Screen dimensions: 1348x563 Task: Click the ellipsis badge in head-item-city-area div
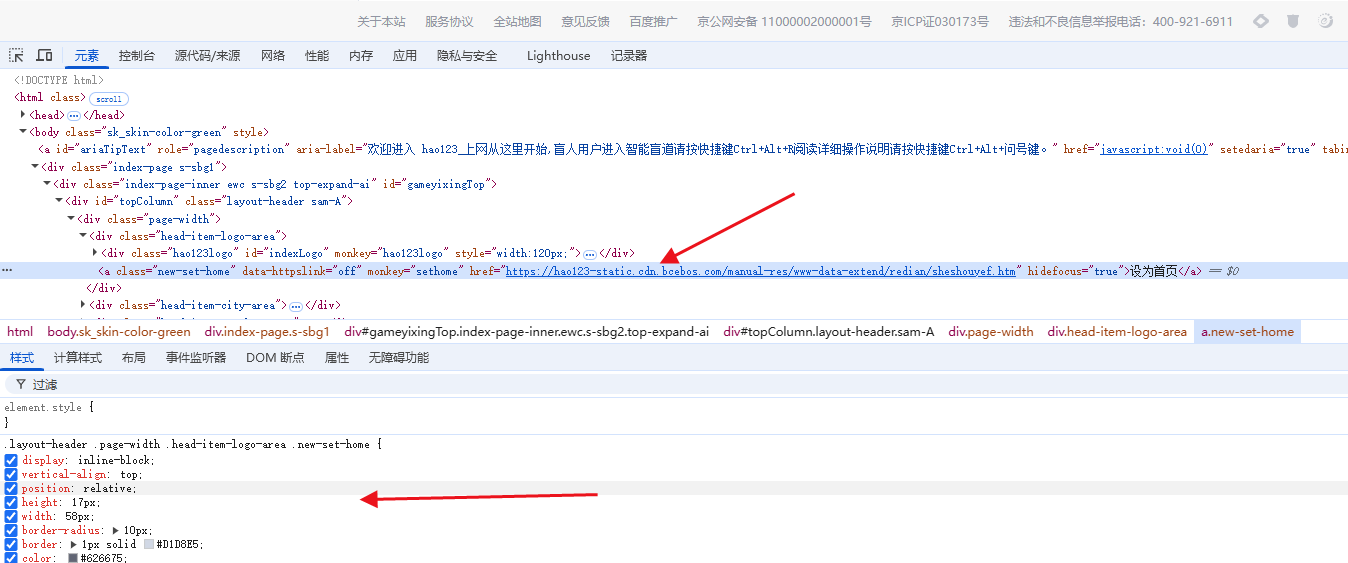pos(295,306)
